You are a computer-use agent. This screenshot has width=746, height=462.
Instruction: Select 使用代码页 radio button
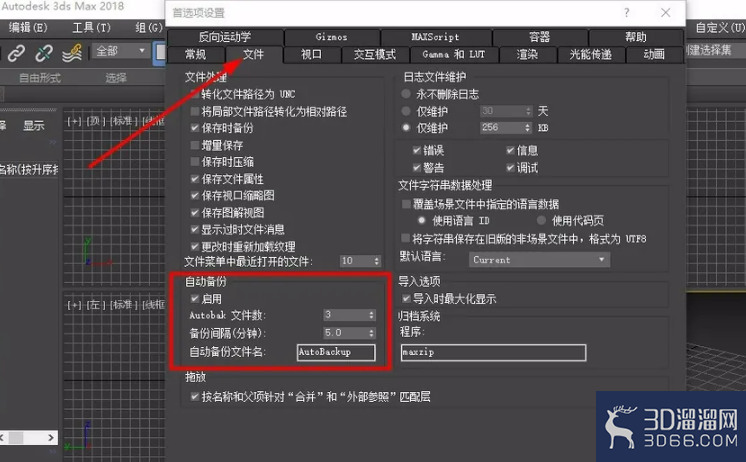pos(541,220)
